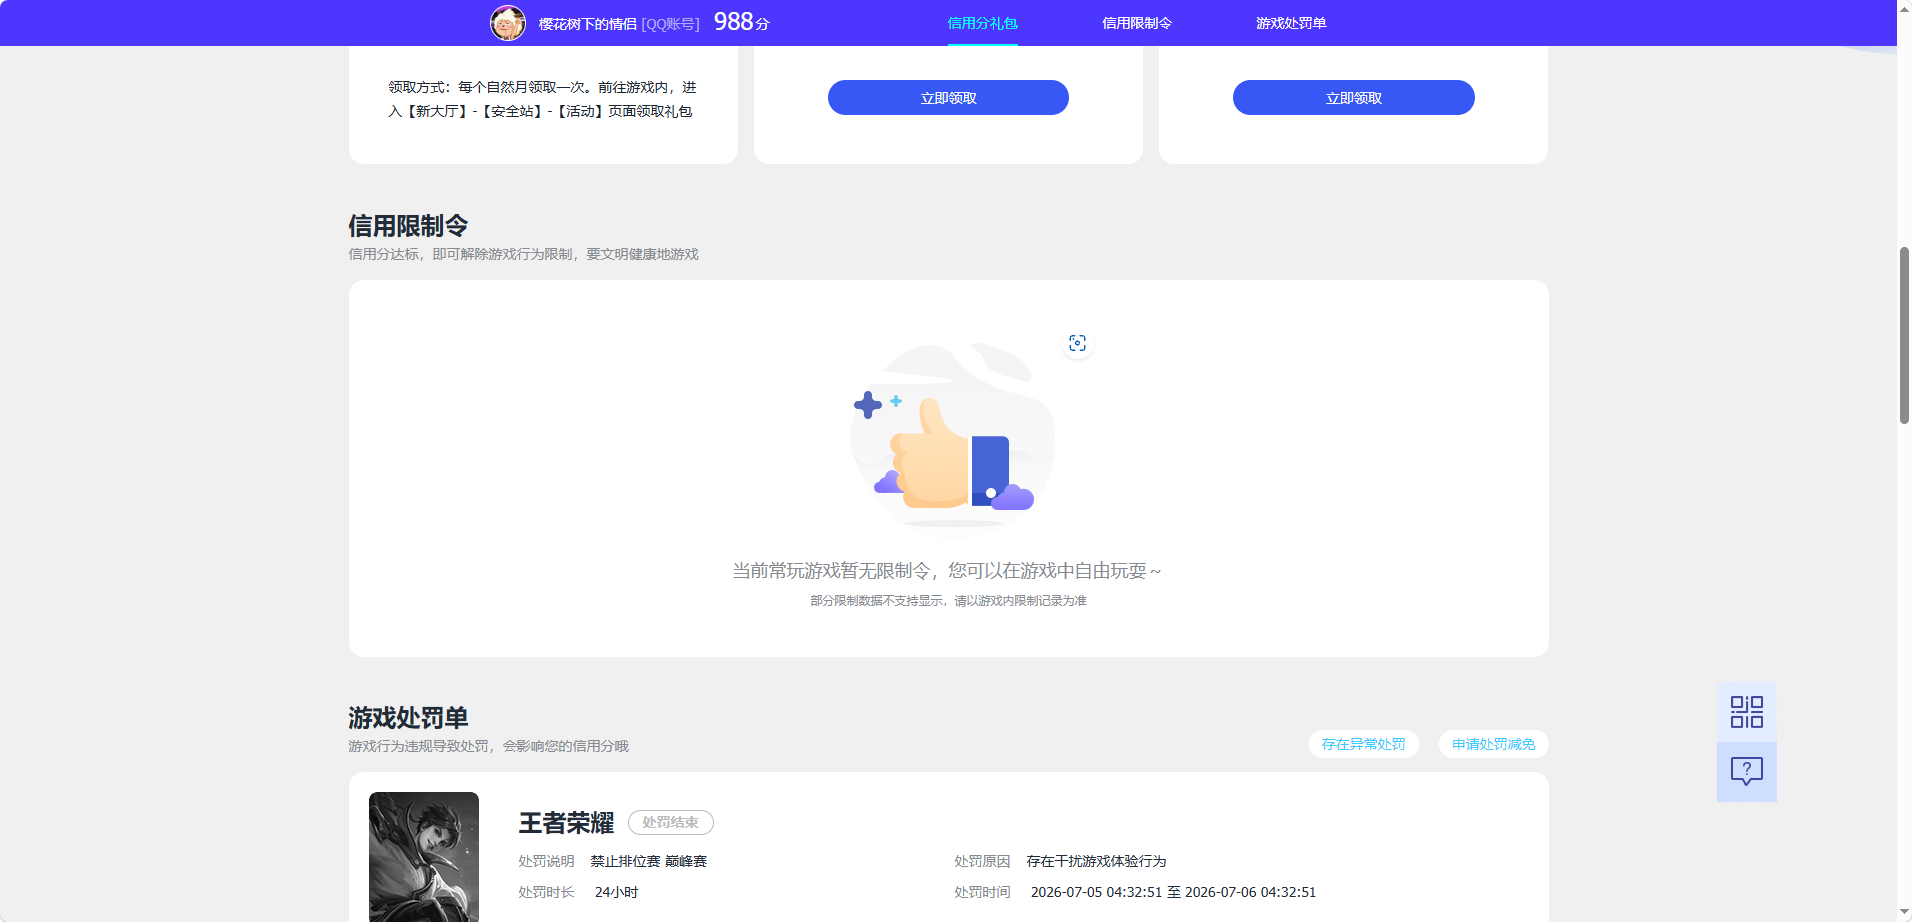
Task: Click 立即领取 button in the middle card
Action: point(948,98)
